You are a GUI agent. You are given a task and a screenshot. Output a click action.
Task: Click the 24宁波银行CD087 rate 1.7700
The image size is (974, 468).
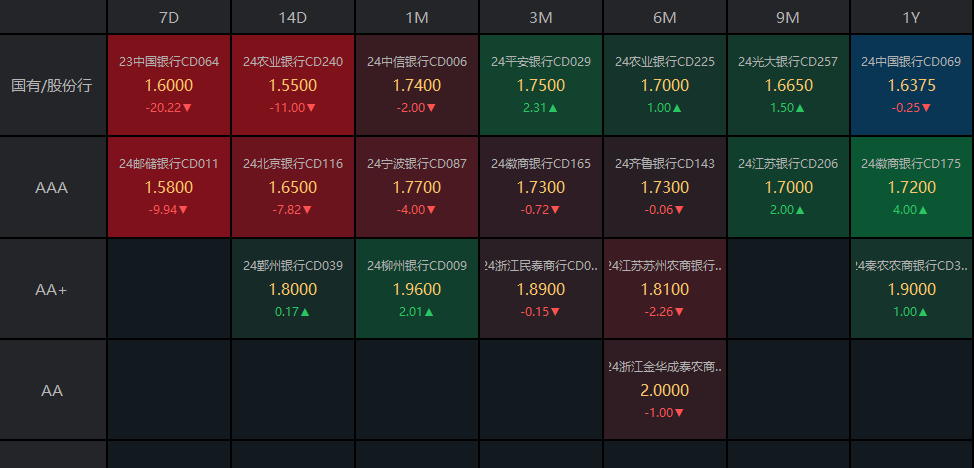(417, 187)
